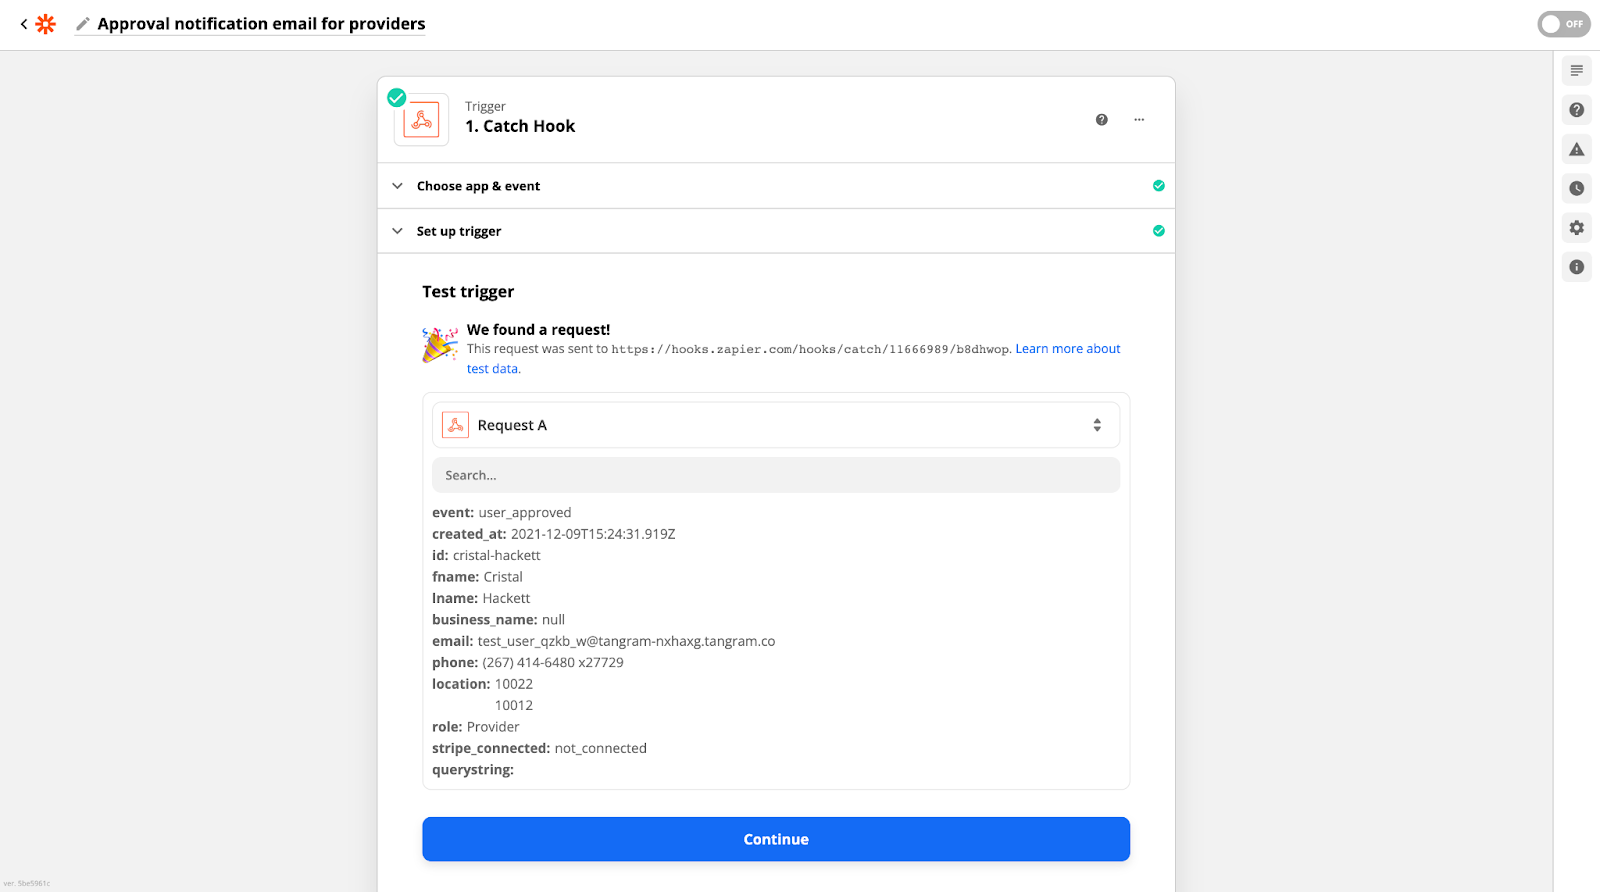Click the 'querystring:' row

tap(473, 770)
